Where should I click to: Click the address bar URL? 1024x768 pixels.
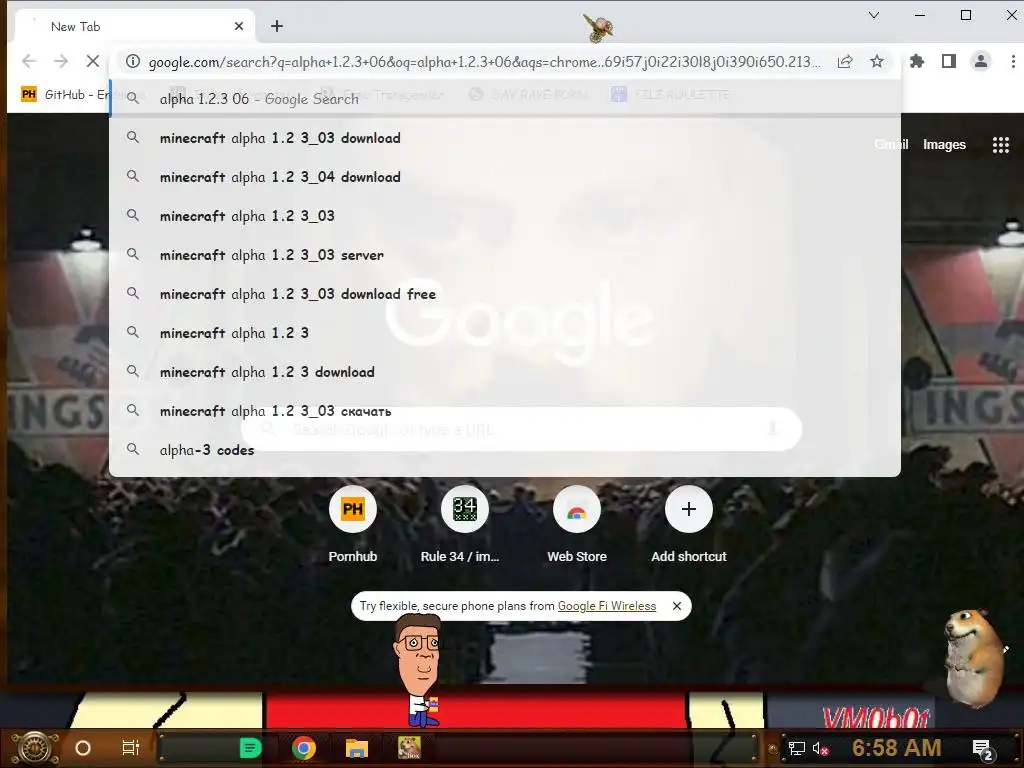point(484,62)
